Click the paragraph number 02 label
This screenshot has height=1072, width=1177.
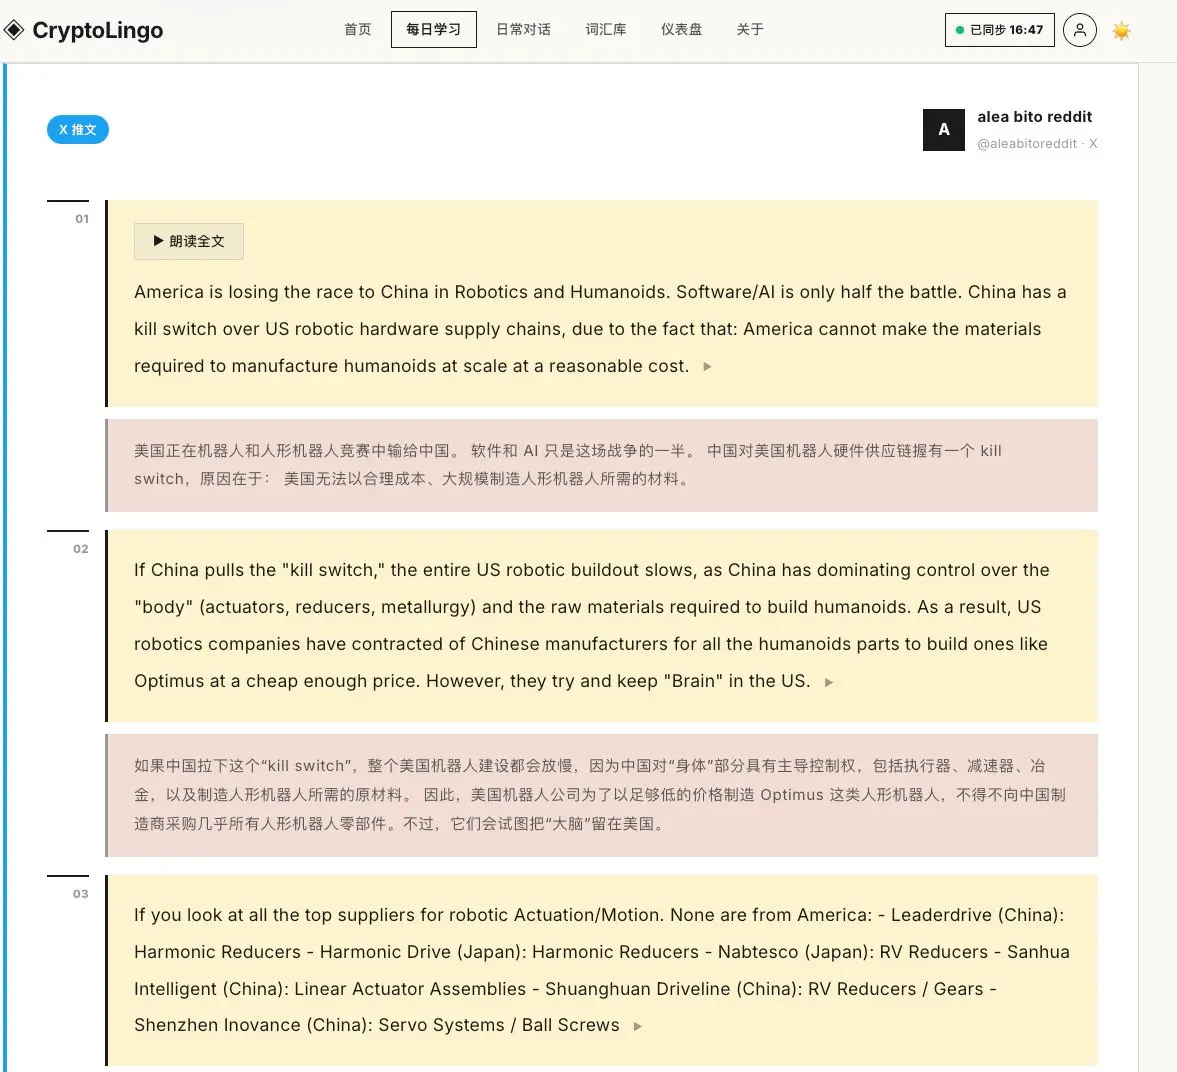click(x=80, y=550)
